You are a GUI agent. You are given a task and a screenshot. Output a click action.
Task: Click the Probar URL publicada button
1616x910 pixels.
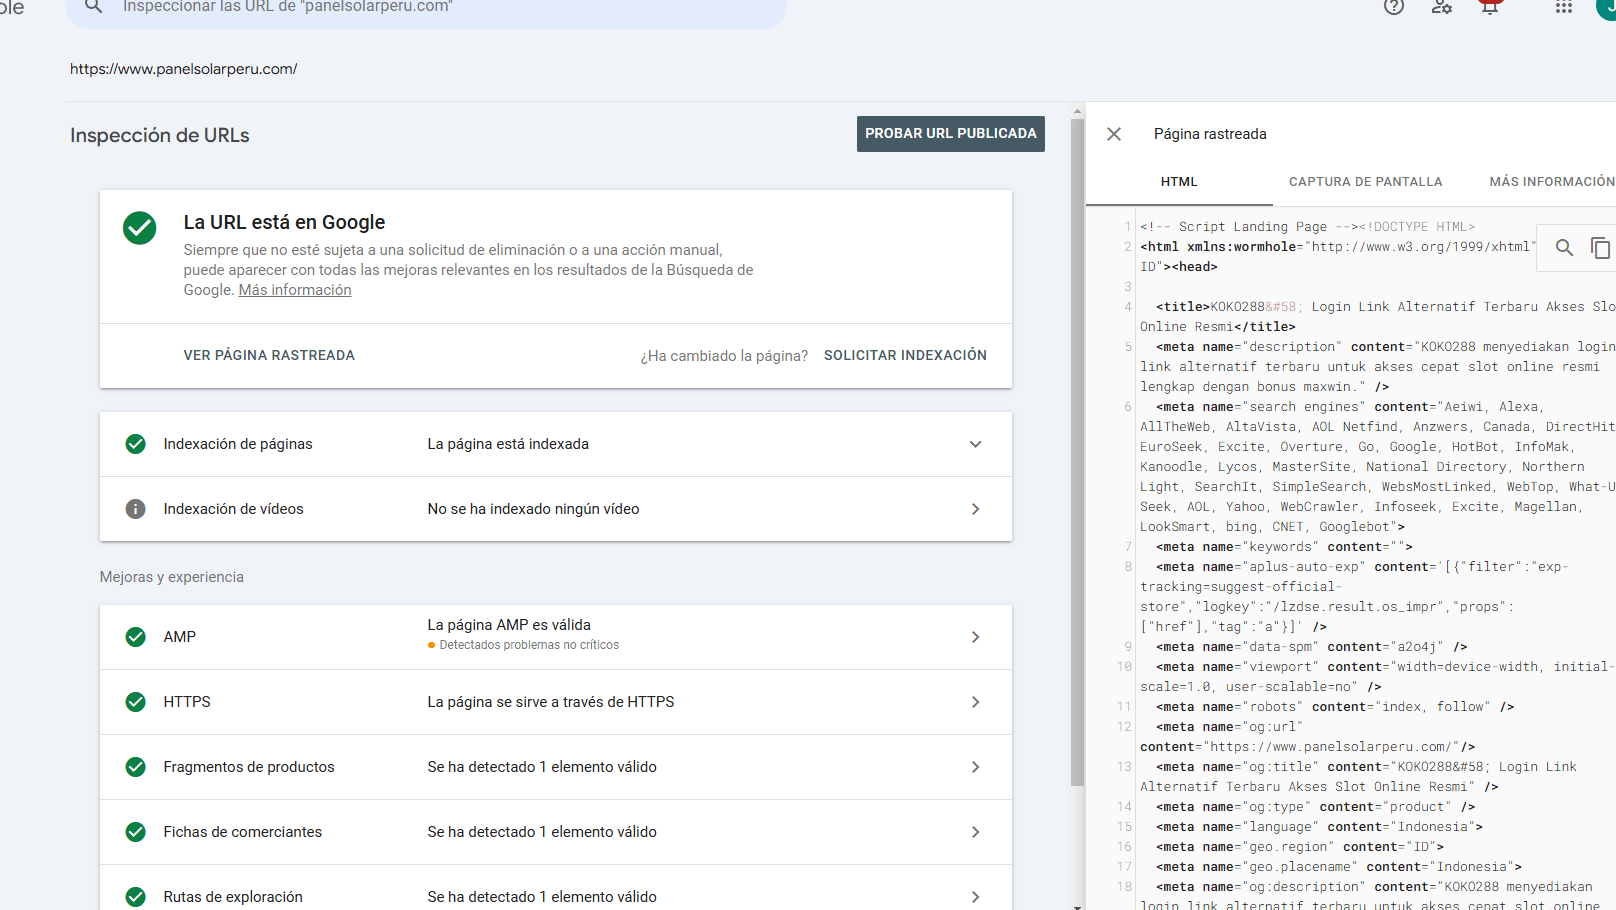point(951,134)
